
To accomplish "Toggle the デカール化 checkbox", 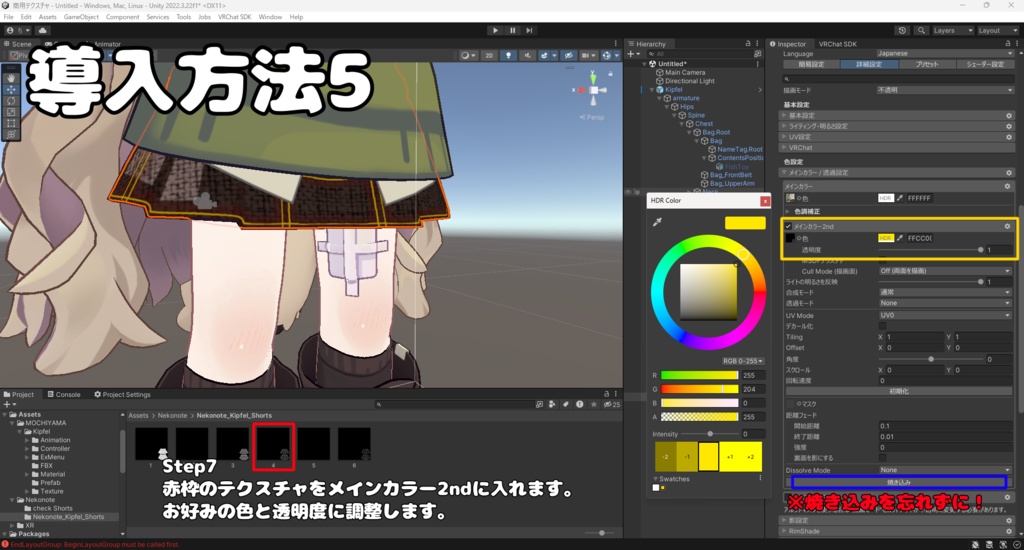I will click(x=883, y=326).
